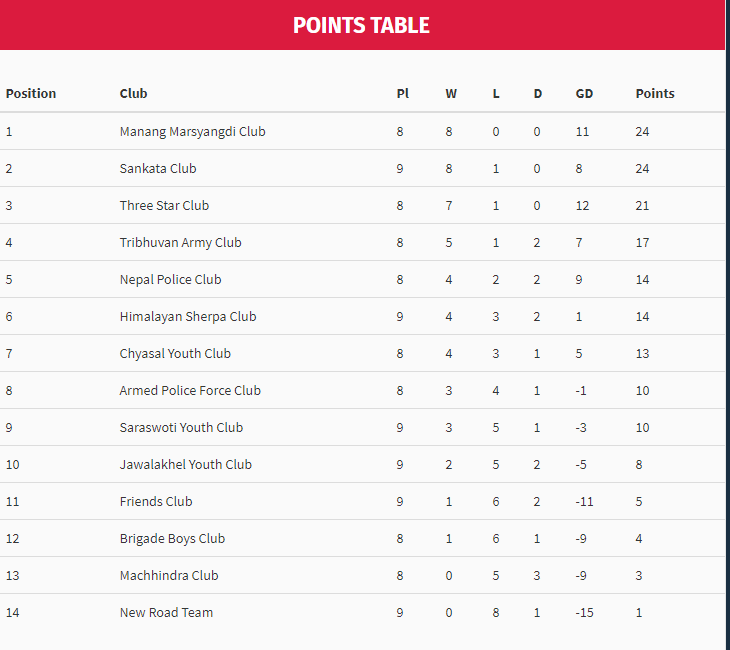Open Himalayan Sherpa Club

coord(187,316)
